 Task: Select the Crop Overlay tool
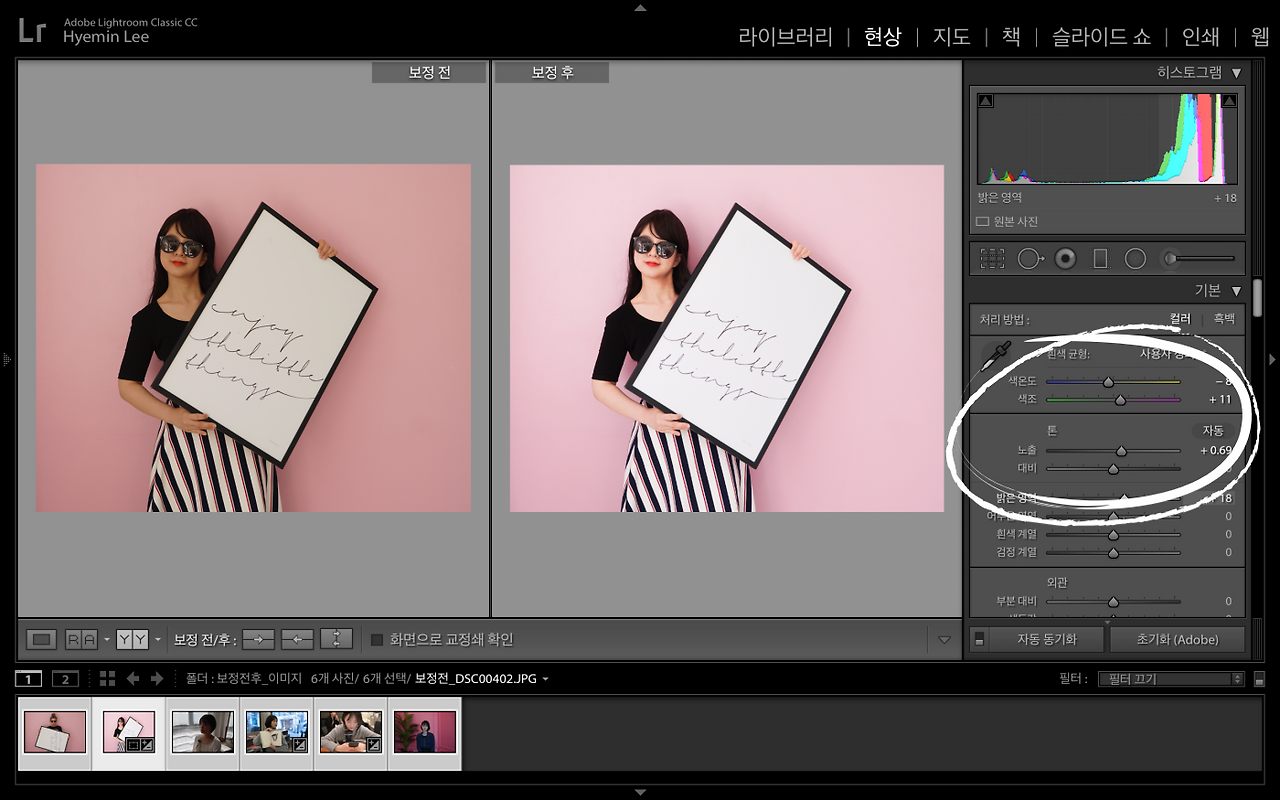[992, 259]
